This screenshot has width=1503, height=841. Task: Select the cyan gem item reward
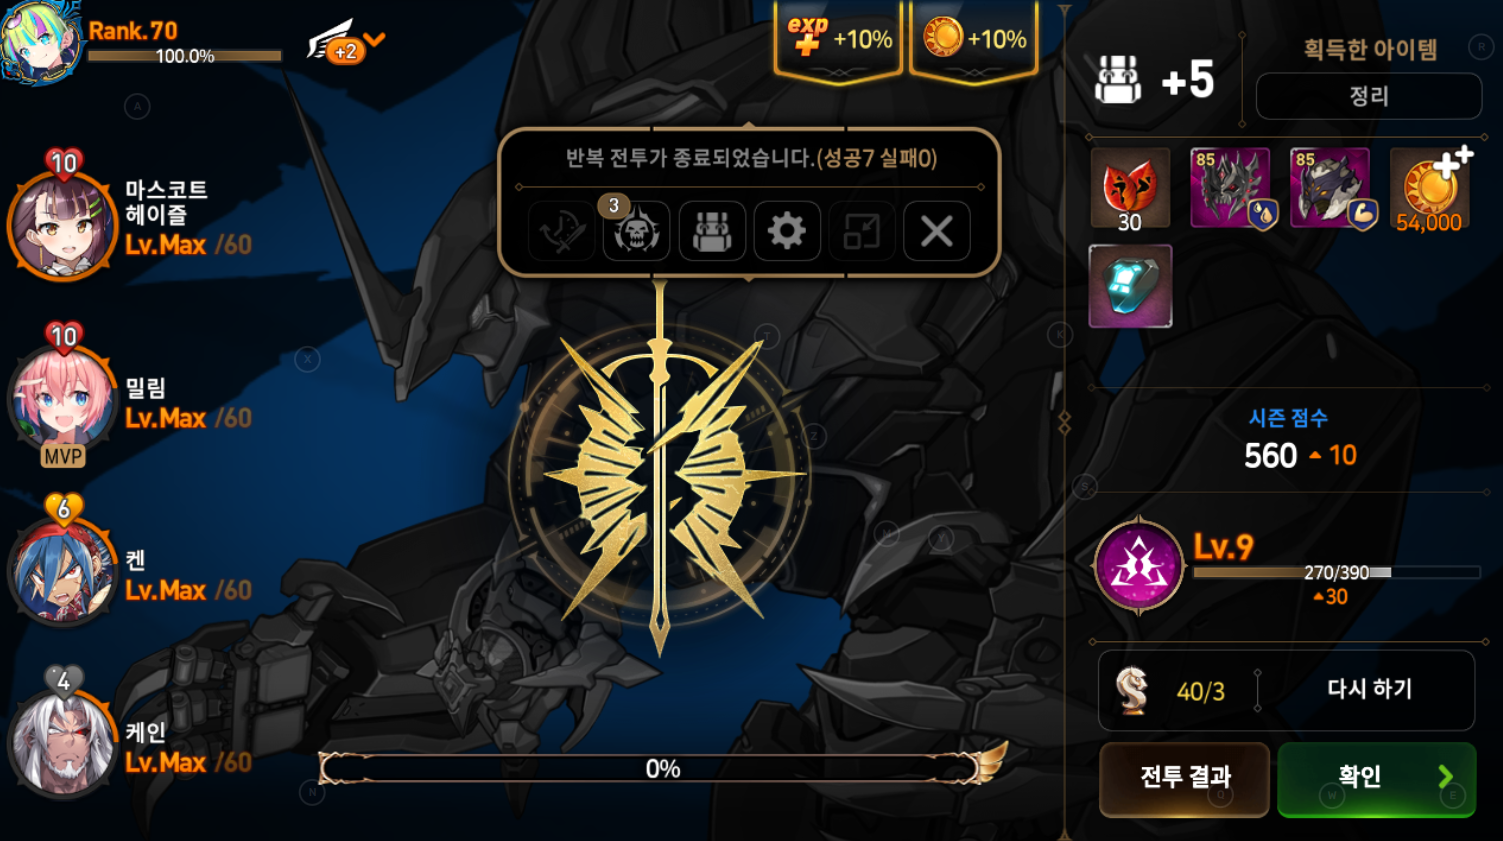pos(1130,286)
